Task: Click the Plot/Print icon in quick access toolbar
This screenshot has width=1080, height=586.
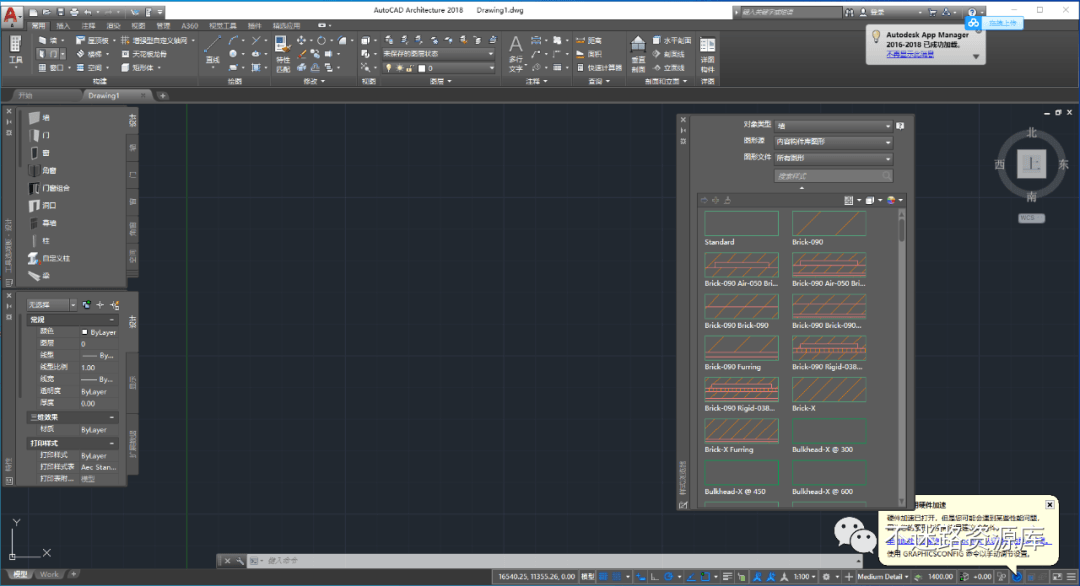Action: (x=74, y=12)
